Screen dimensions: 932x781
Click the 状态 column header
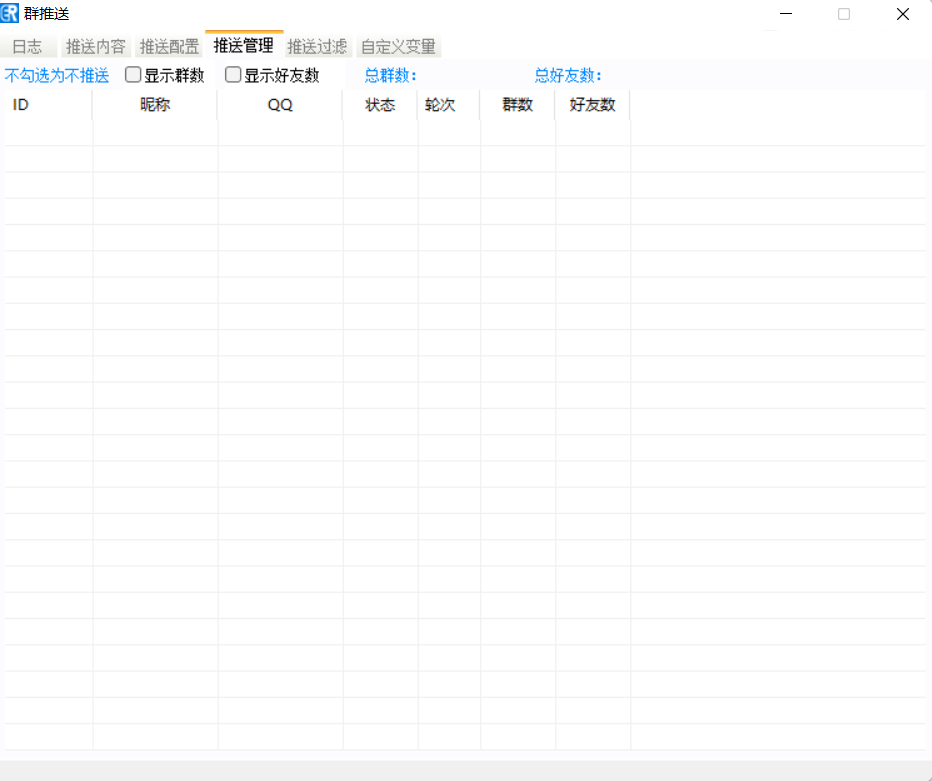click(380, 105)
